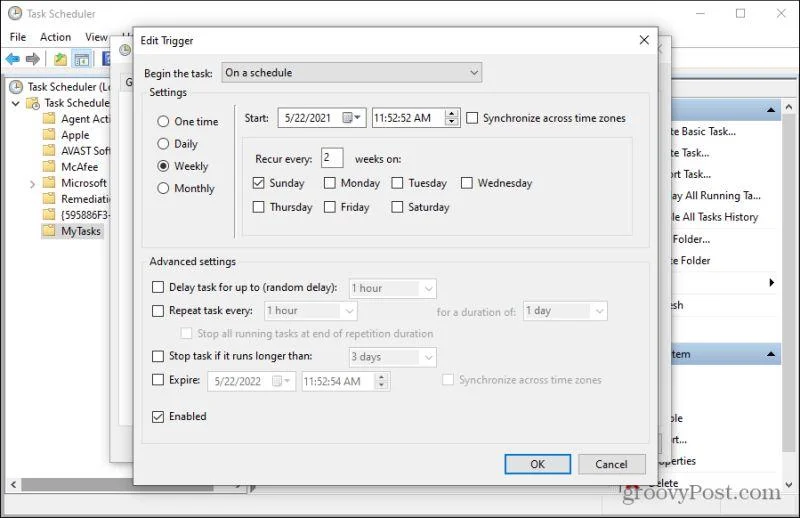Select the Monthly schedule option

click(163, 188)
